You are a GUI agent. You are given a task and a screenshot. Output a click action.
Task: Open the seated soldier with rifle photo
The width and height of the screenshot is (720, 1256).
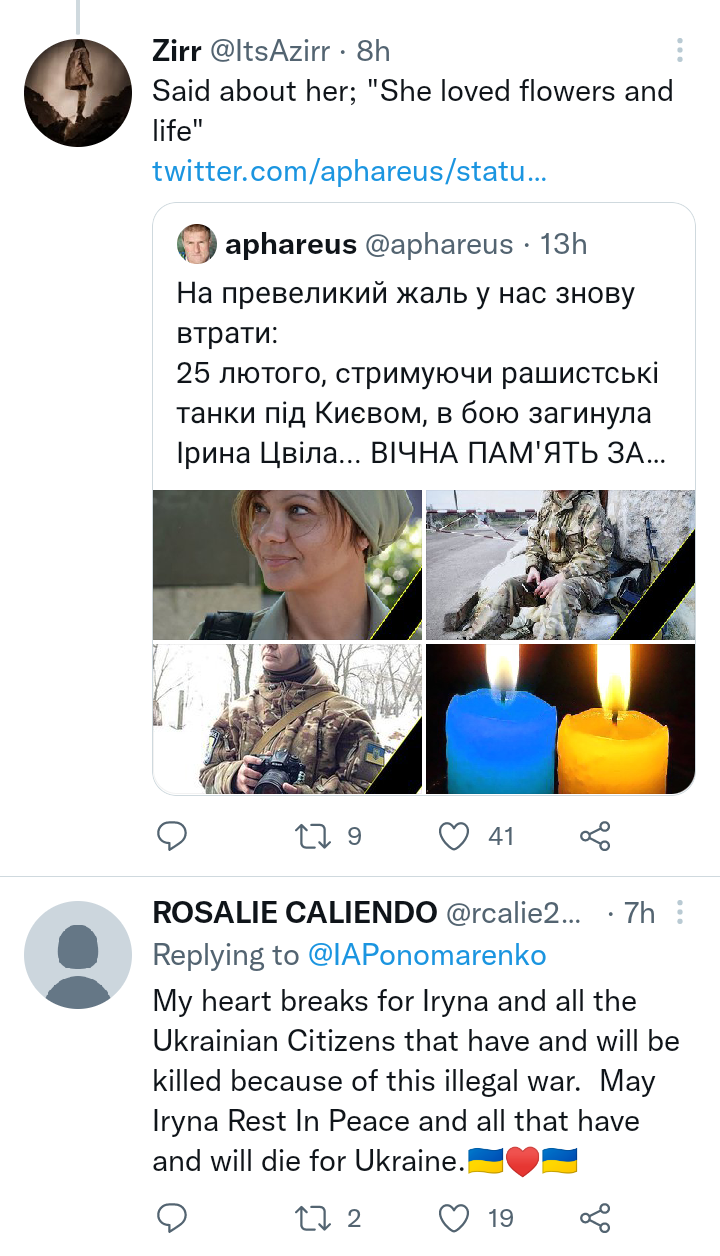click(x=560, y=565)
